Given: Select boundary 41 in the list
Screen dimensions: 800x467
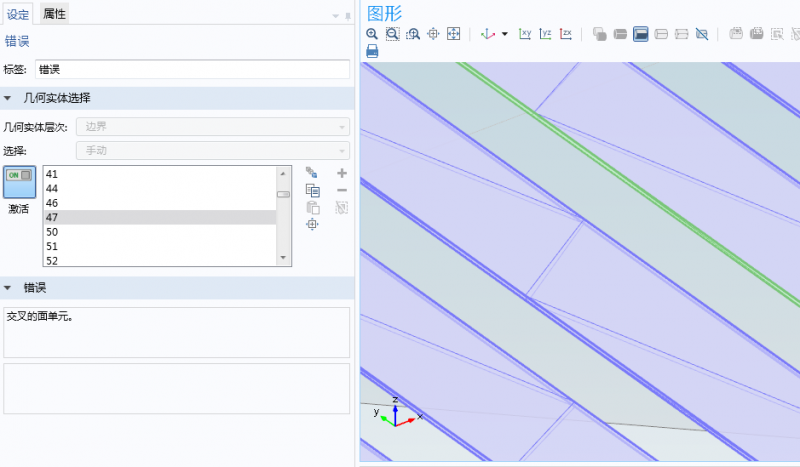Looking at the screenshot, I should (x=160, y=174).
